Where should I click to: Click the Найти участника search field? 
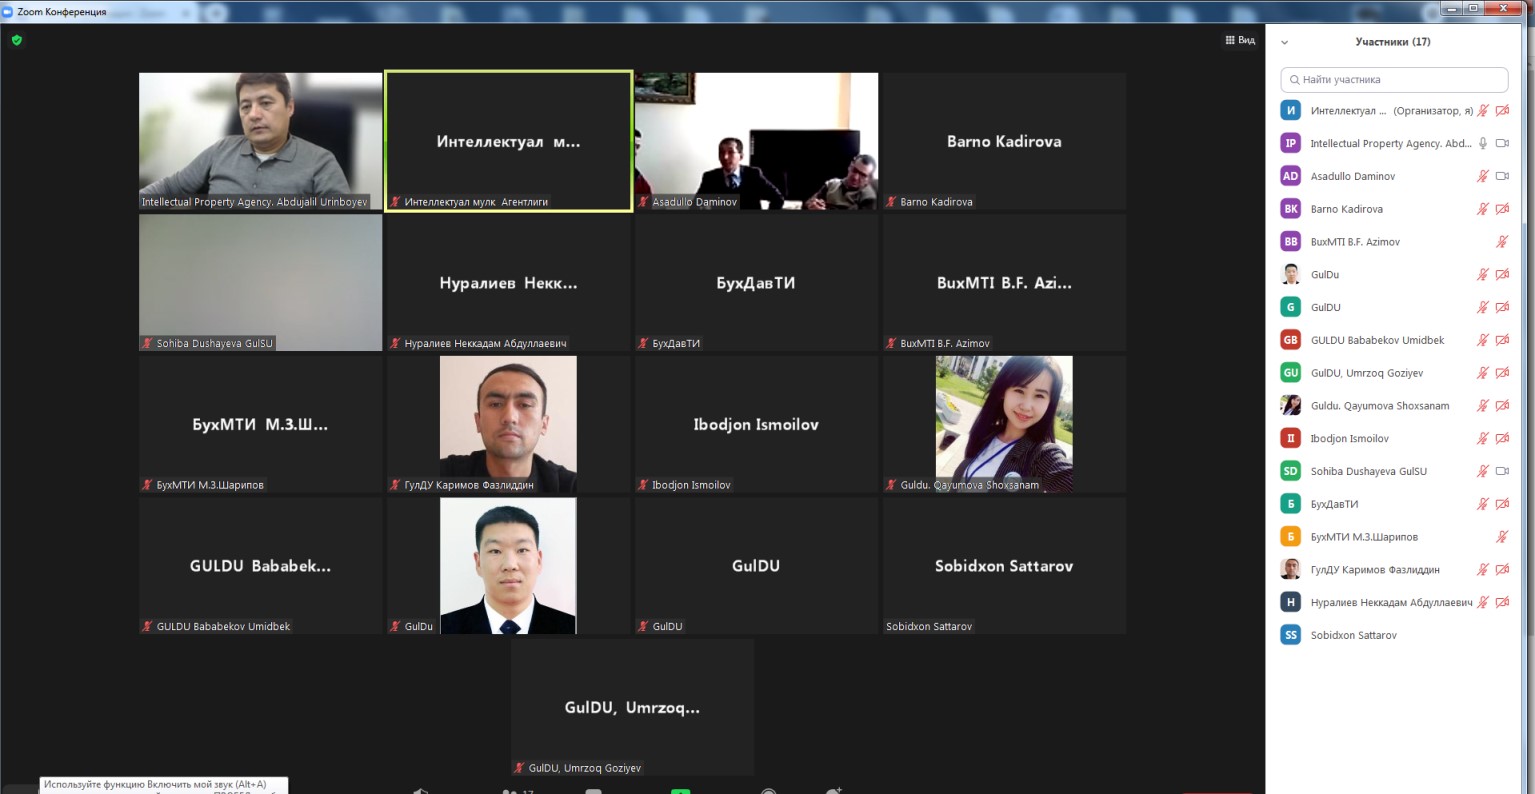(x=1394, y=79)
